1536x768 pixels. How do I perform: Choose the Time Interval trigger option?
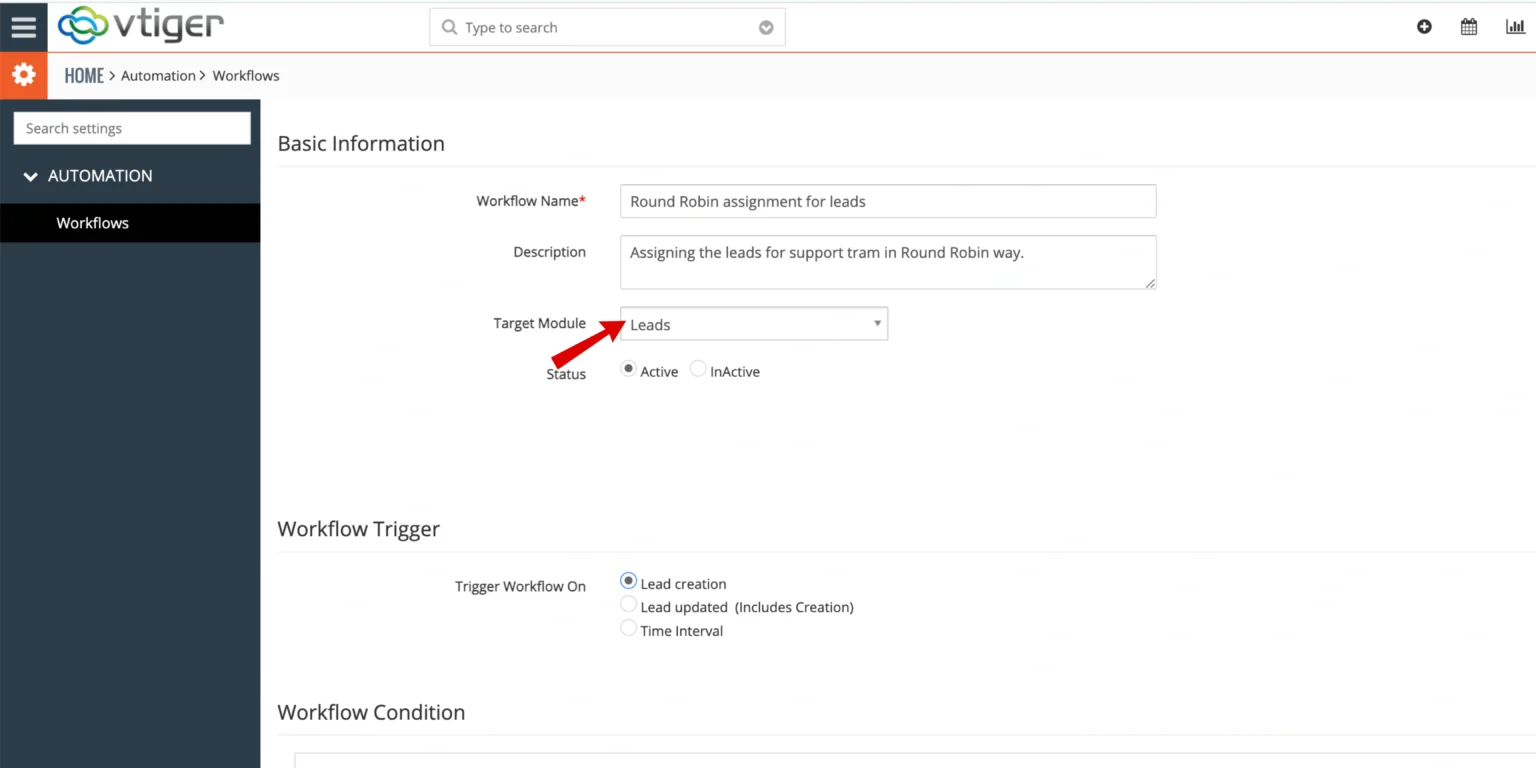[628, 627]
